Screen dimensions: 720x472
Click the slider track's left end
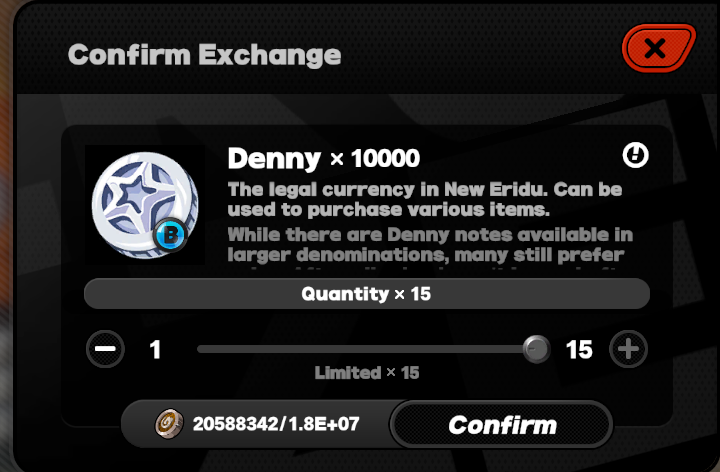pos(202,349)
